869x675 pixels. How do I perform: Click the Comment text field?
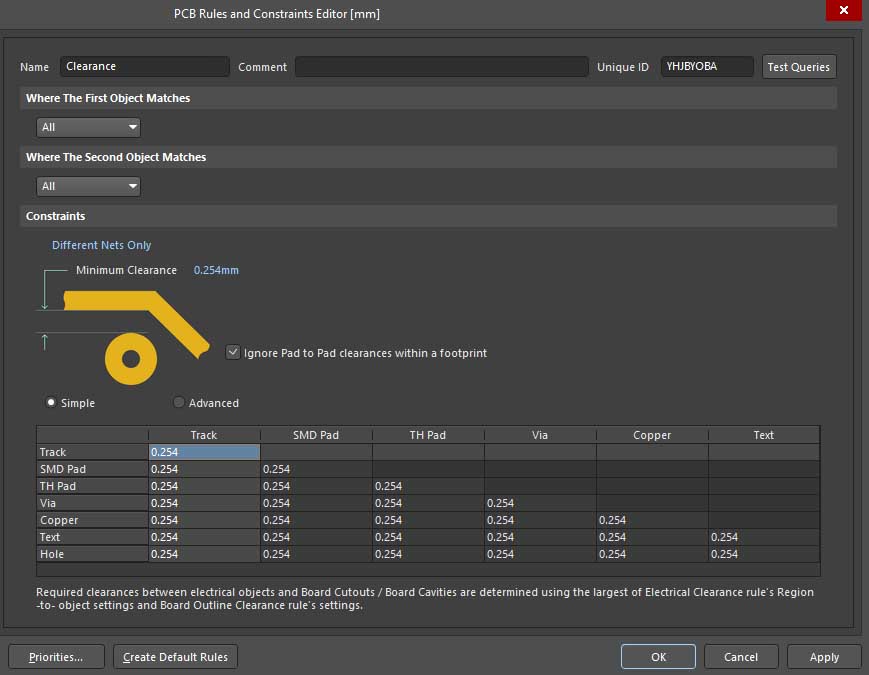[441, 67]
